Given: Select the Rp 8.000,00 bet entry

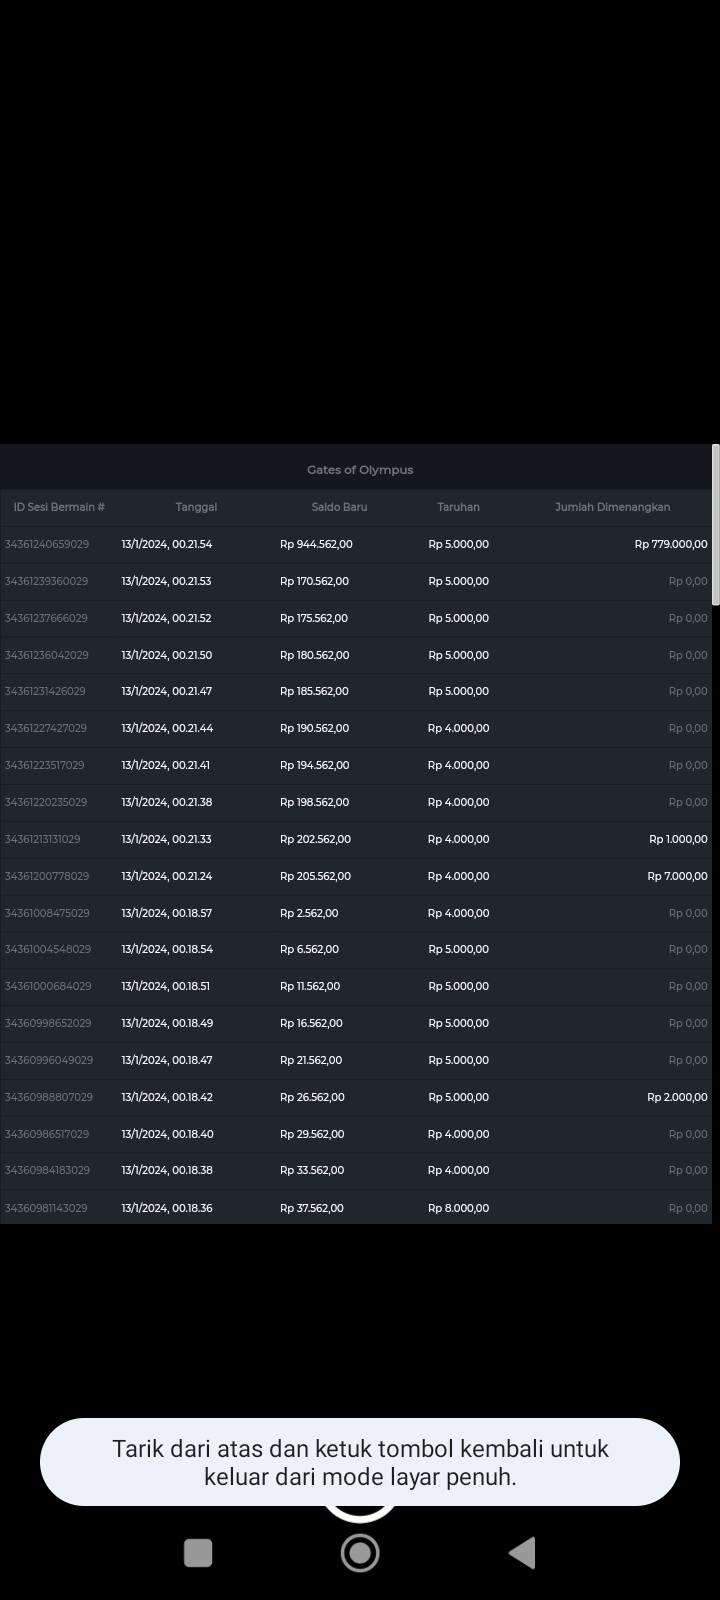Looking at the screenshot, I should 458,1208.
